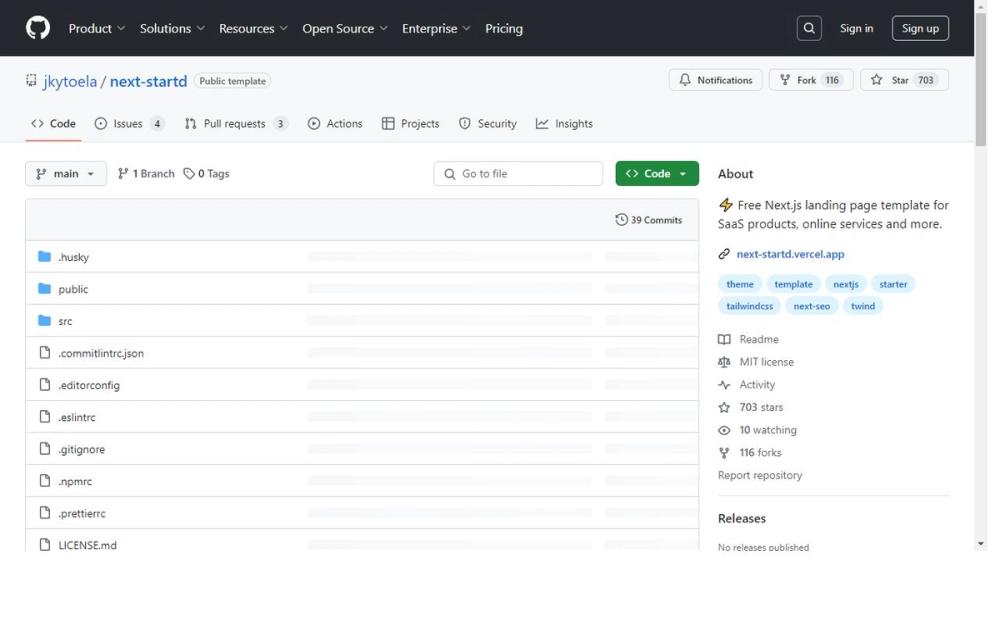Screen dimensions: 1000x625
Task: Click the tailwindcss topic tag
Action: [749, 306]
